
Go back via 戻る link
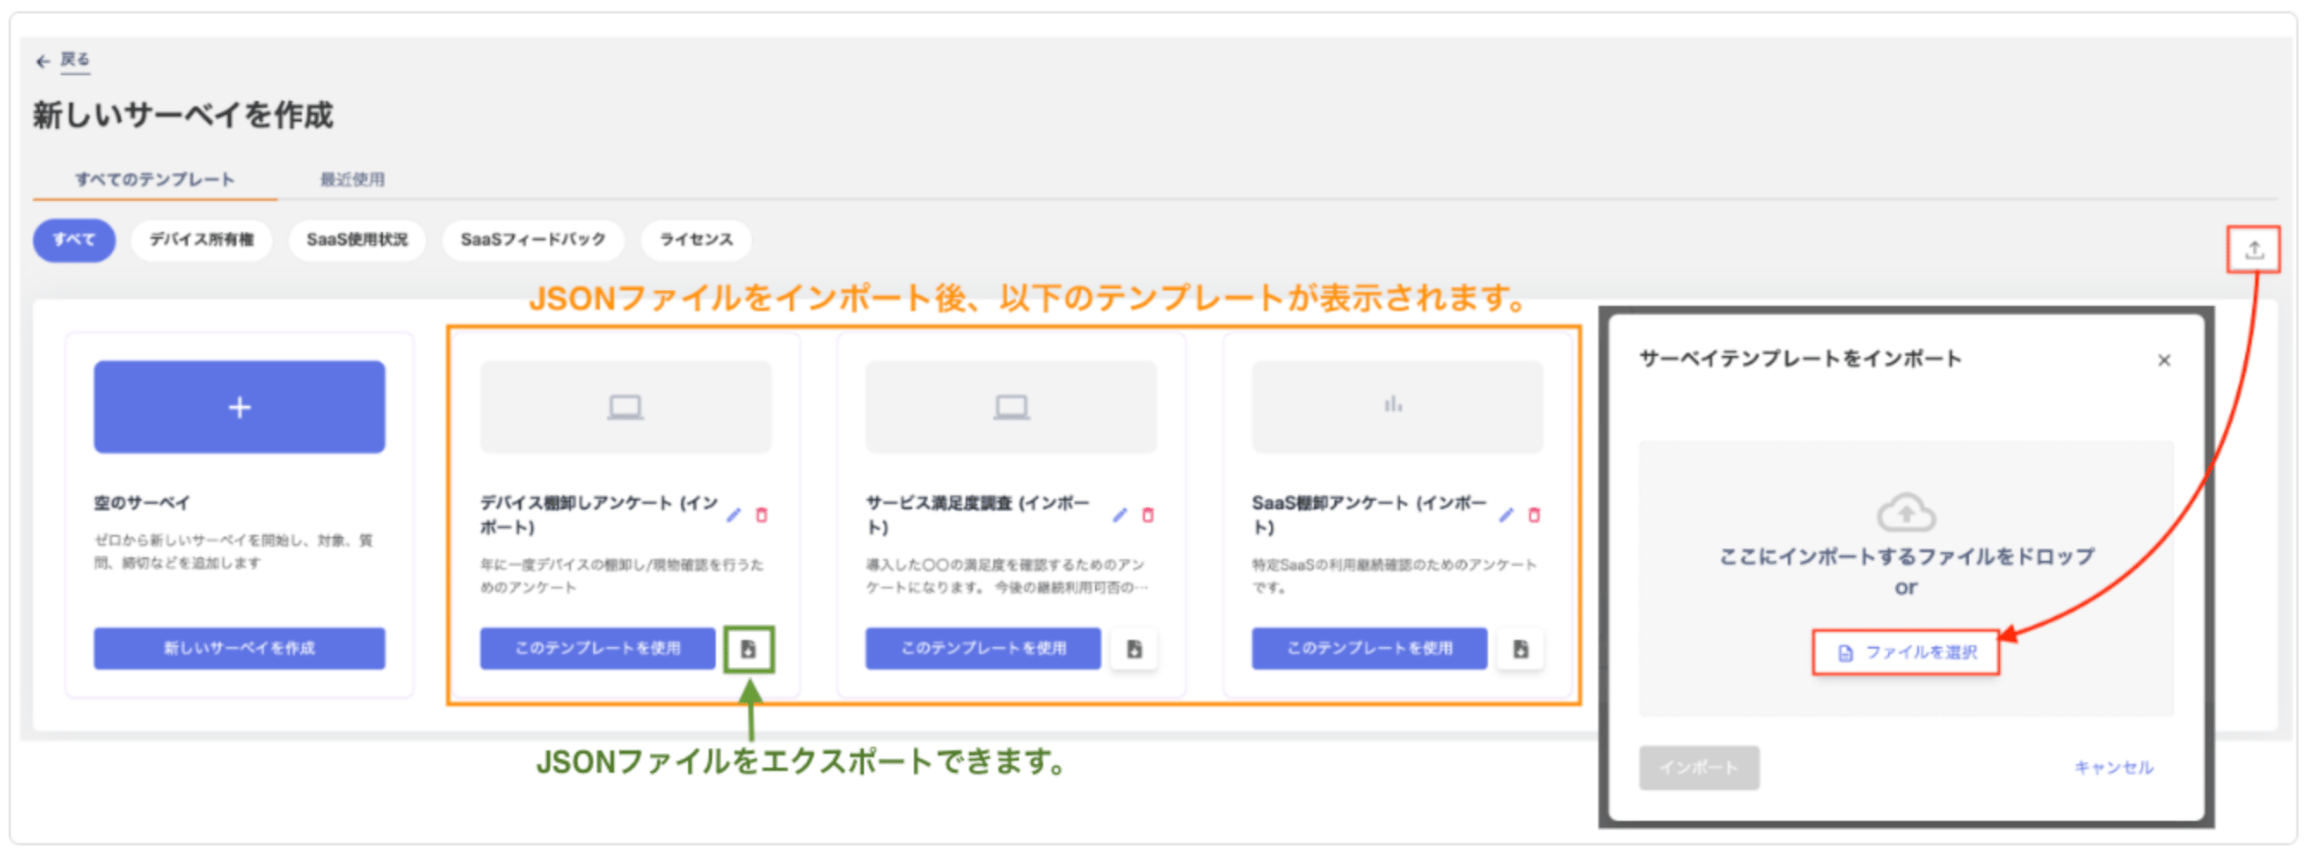(75, 60)
